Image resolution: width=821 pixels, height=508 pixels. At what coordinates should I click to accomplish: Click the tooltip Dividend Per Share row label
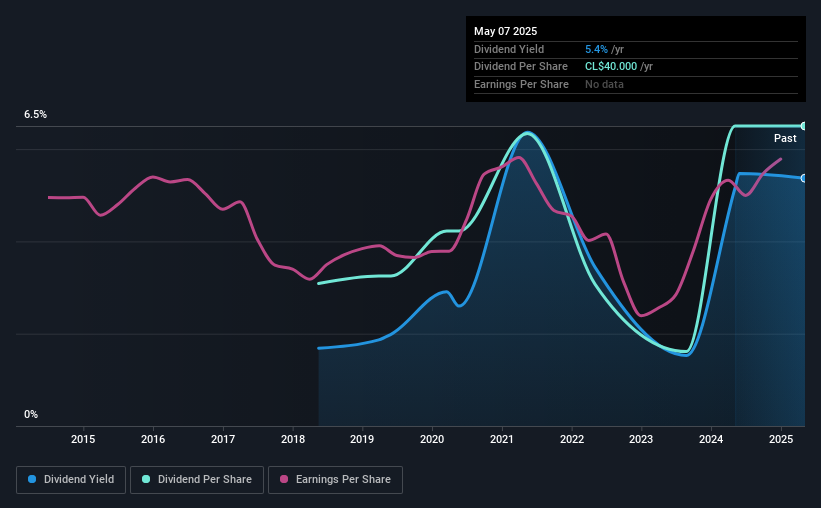[520, 67]
